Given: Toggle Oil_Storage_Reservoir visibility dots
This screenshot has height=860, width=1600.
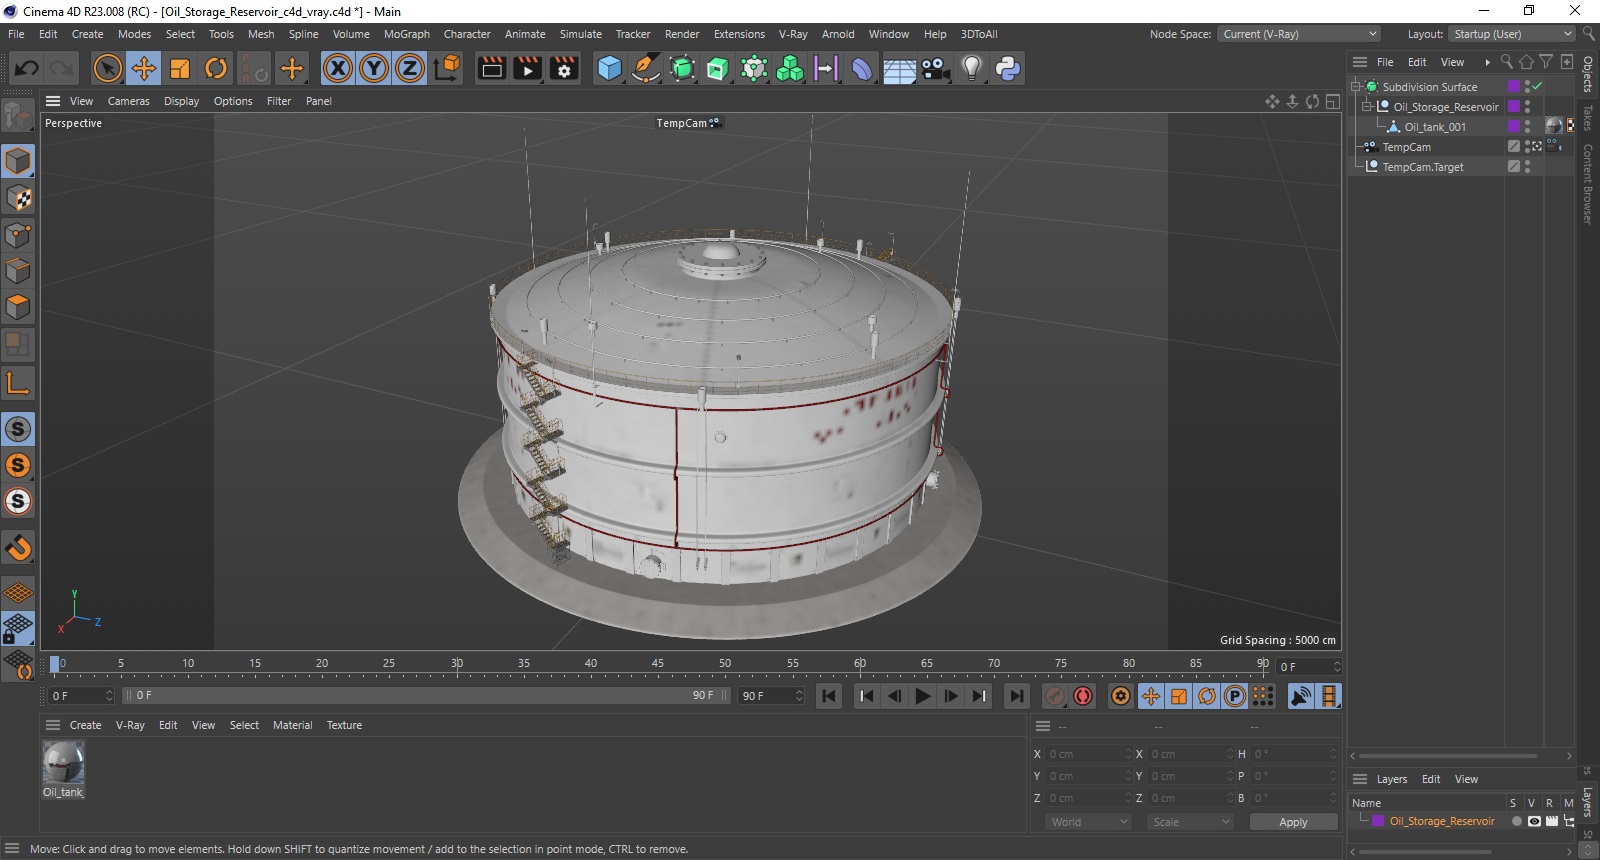Looking at the screenshot, I should point(1527,107).
